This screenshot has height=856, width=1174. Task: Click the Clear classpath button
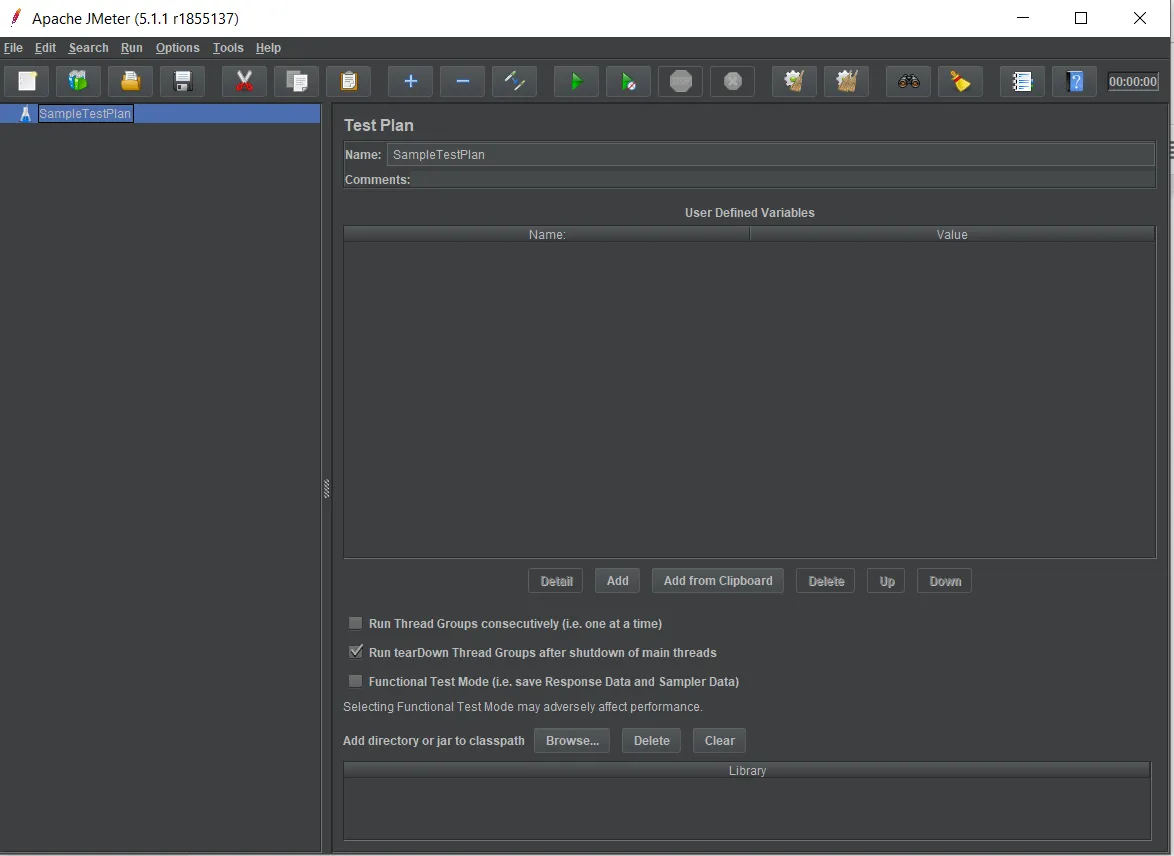pyautogui.click(x=720, y=741)
